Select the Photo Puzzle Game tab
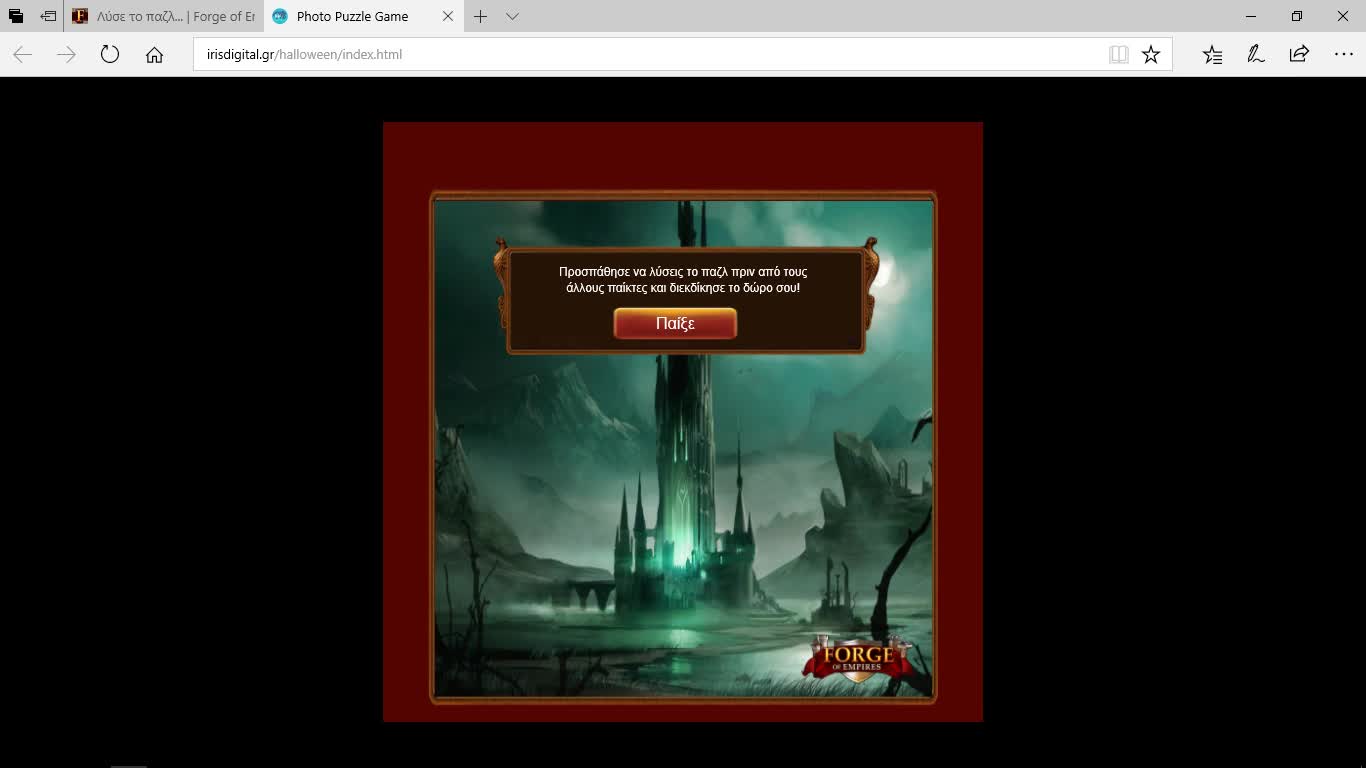This screenshot has width=1366, height=768. 352,17
